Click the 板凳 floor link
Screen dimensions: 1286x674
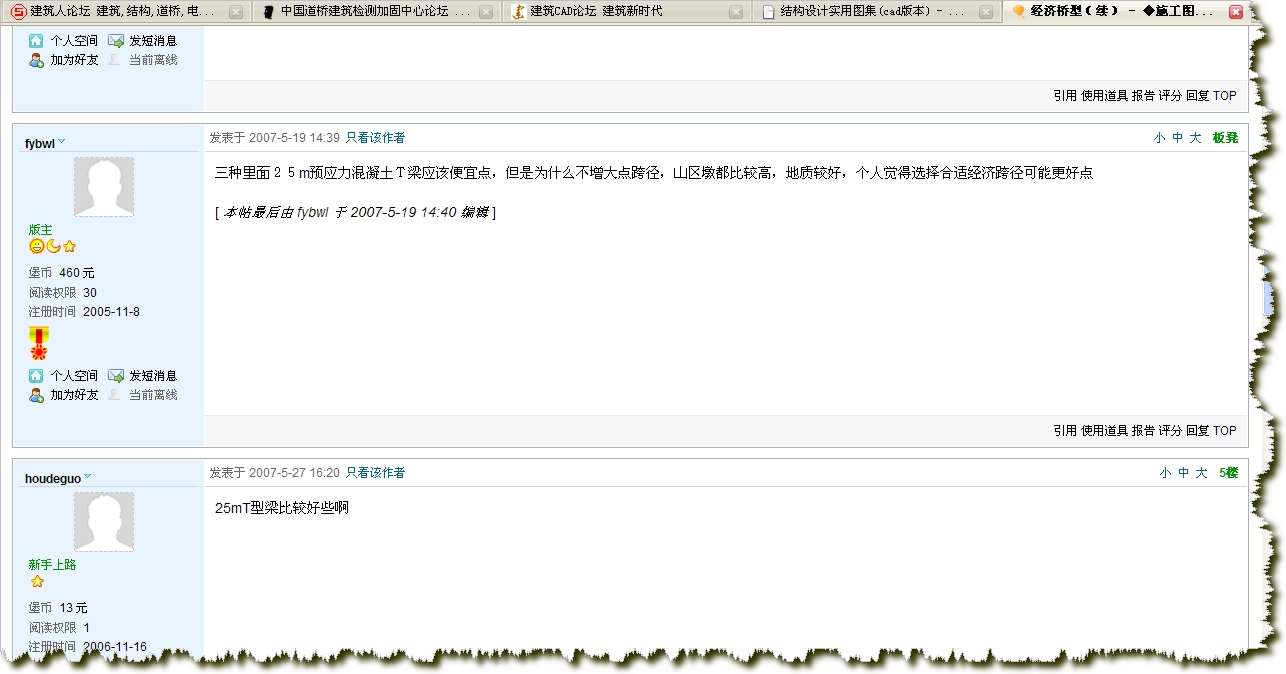pos(1225,138)
